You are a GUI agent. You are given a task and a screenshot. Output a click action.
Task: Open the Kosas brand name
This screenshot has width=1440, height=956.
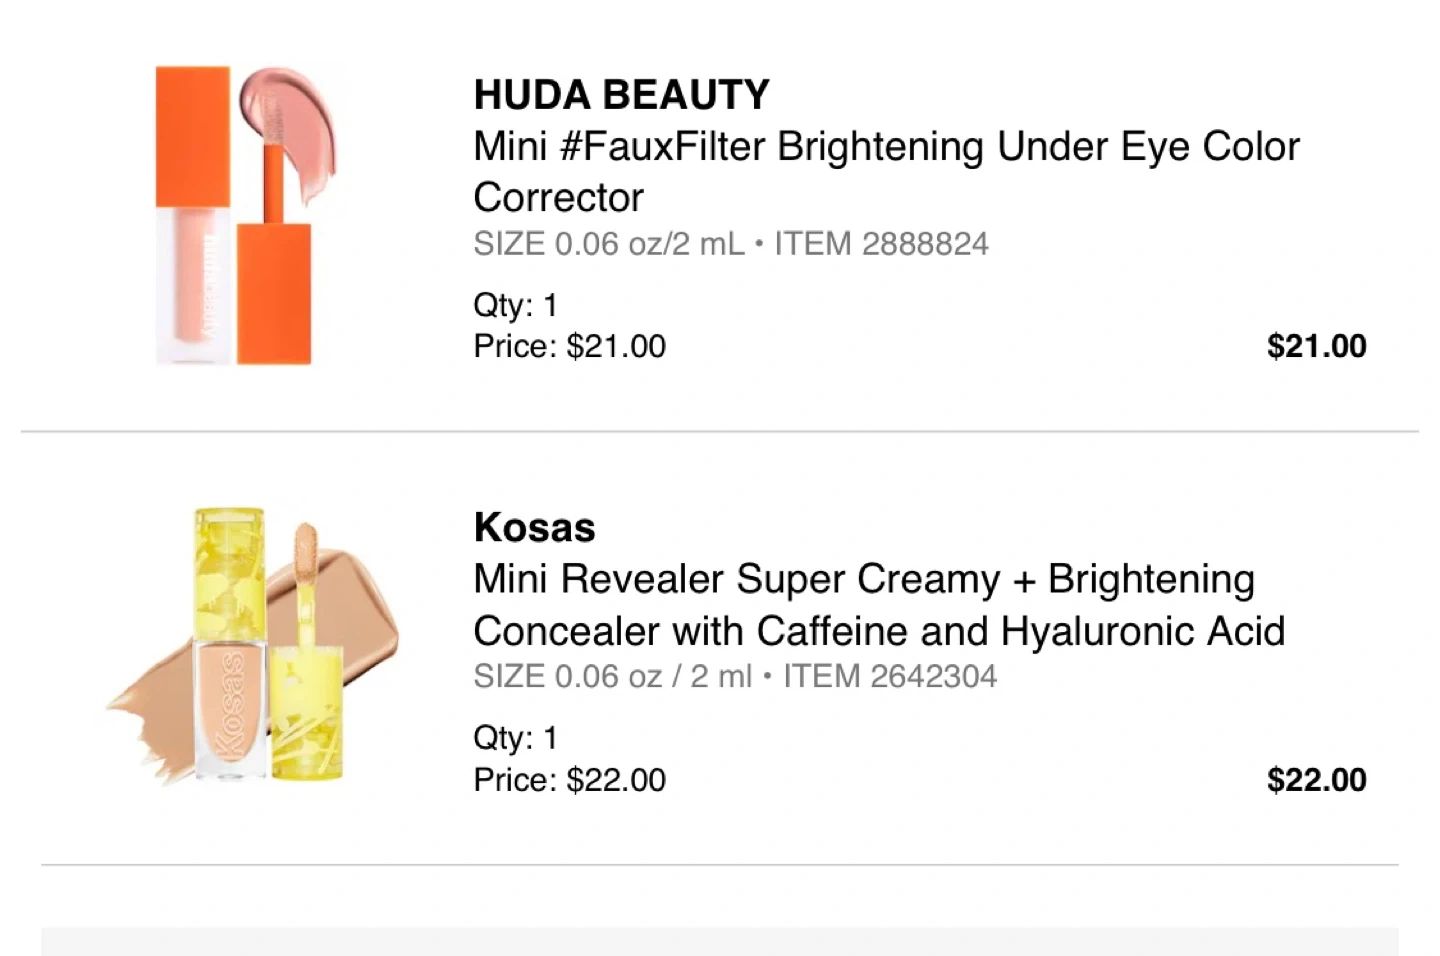point(534,527)
